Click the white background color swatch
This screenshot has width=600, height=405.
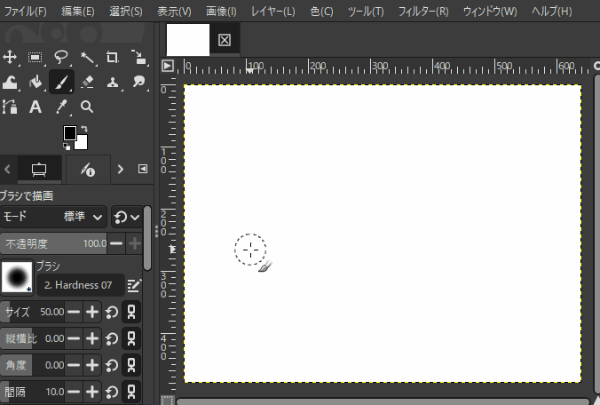[83, 143]
